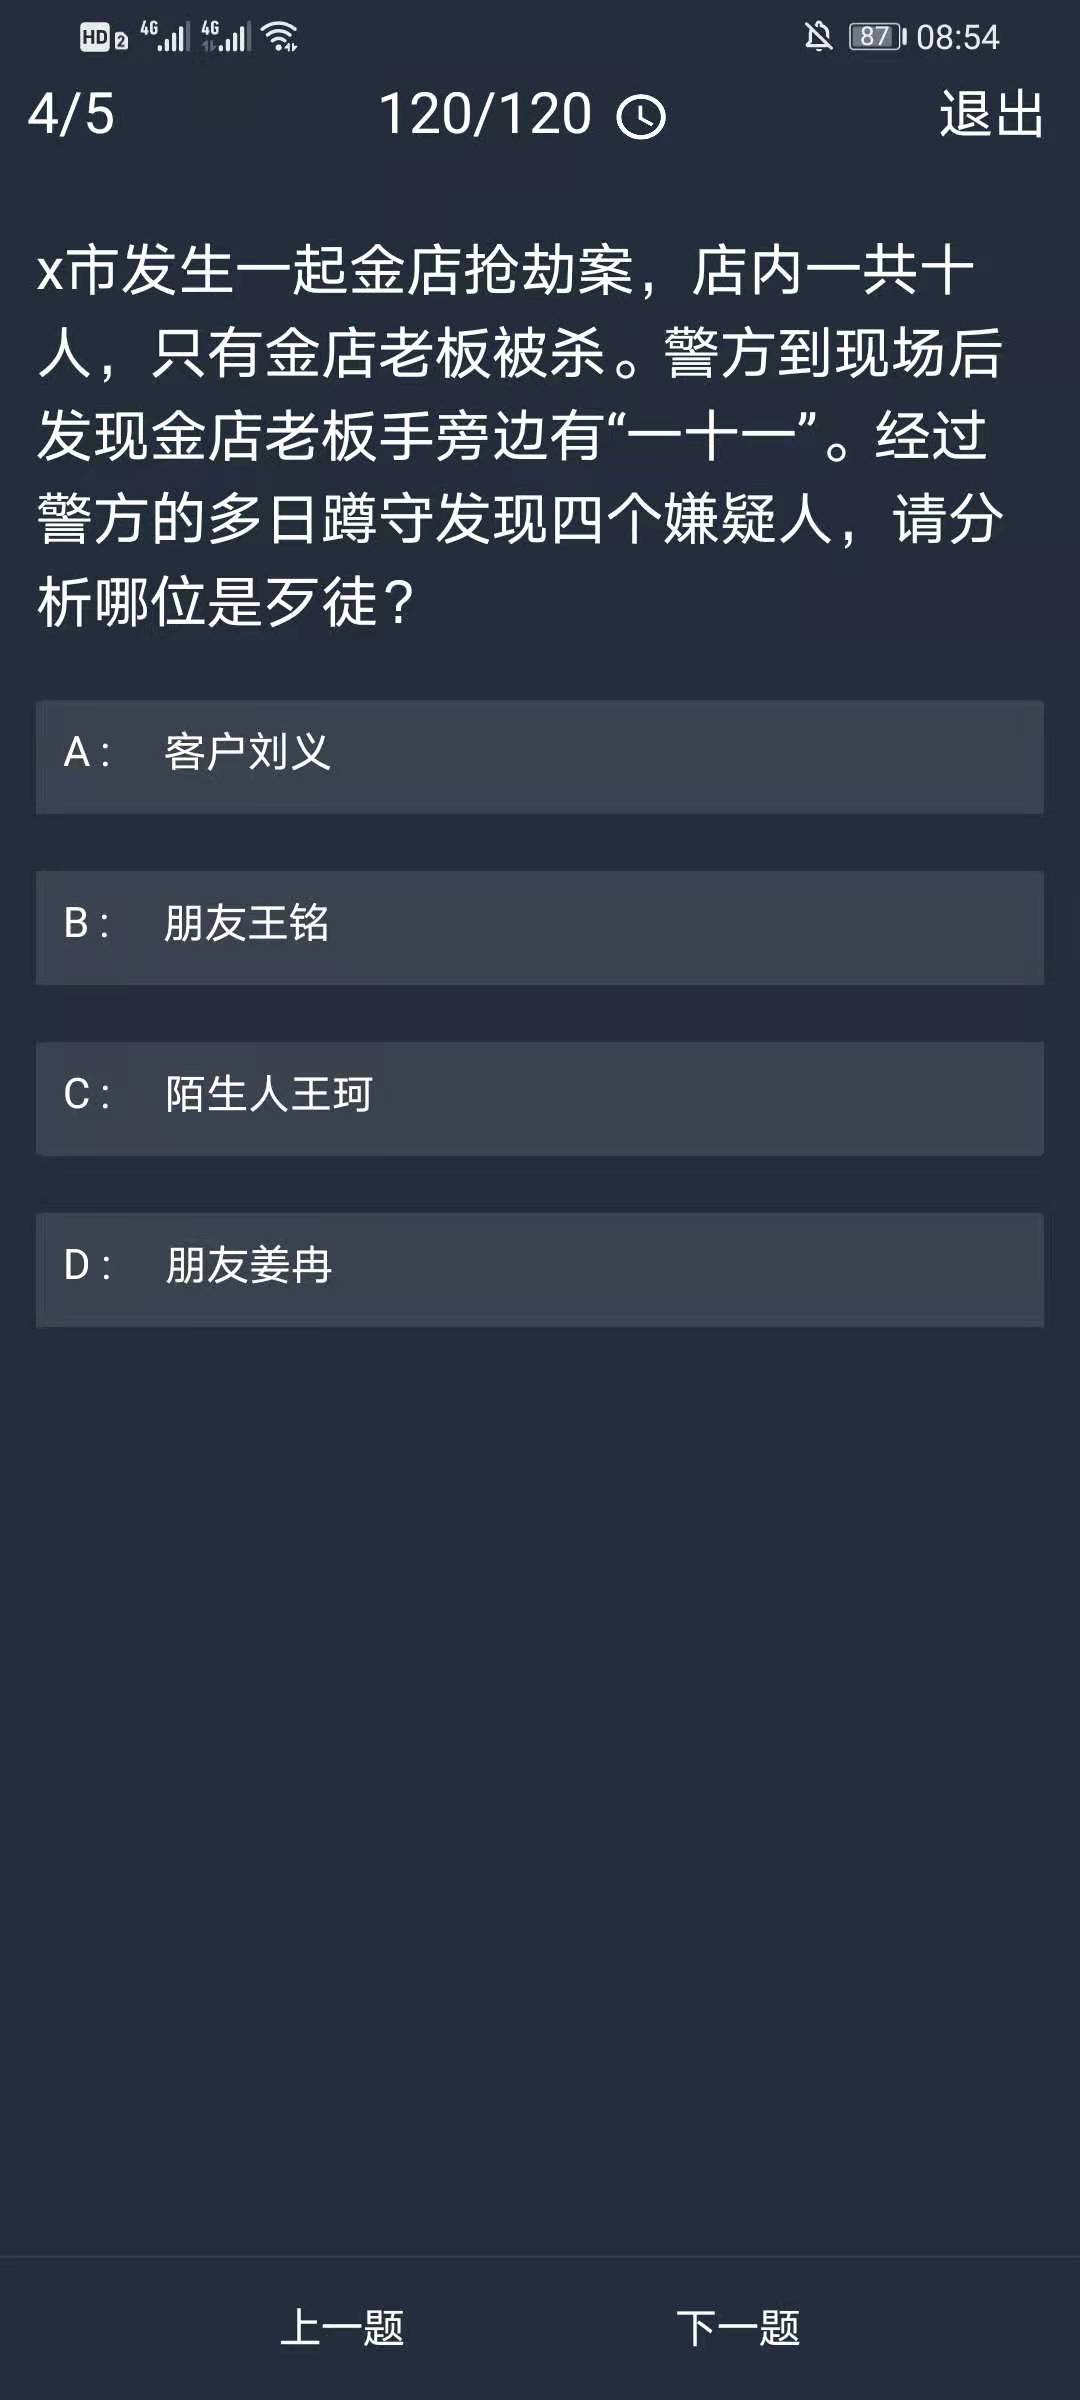Tap the 08:54 system time
Image resolution: width=1080 pixels, height=2400 pixels.
click(x=957, y=37)
